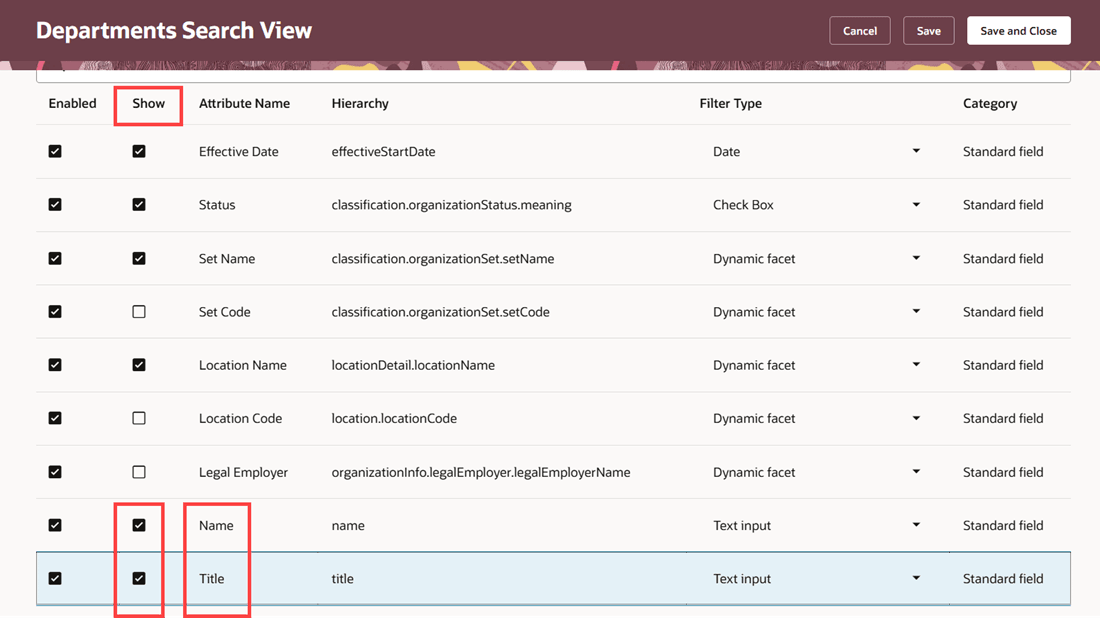Uncheck Enabled for Effective Date
This screenshot has height=618, width=1100.
(55, 152)
